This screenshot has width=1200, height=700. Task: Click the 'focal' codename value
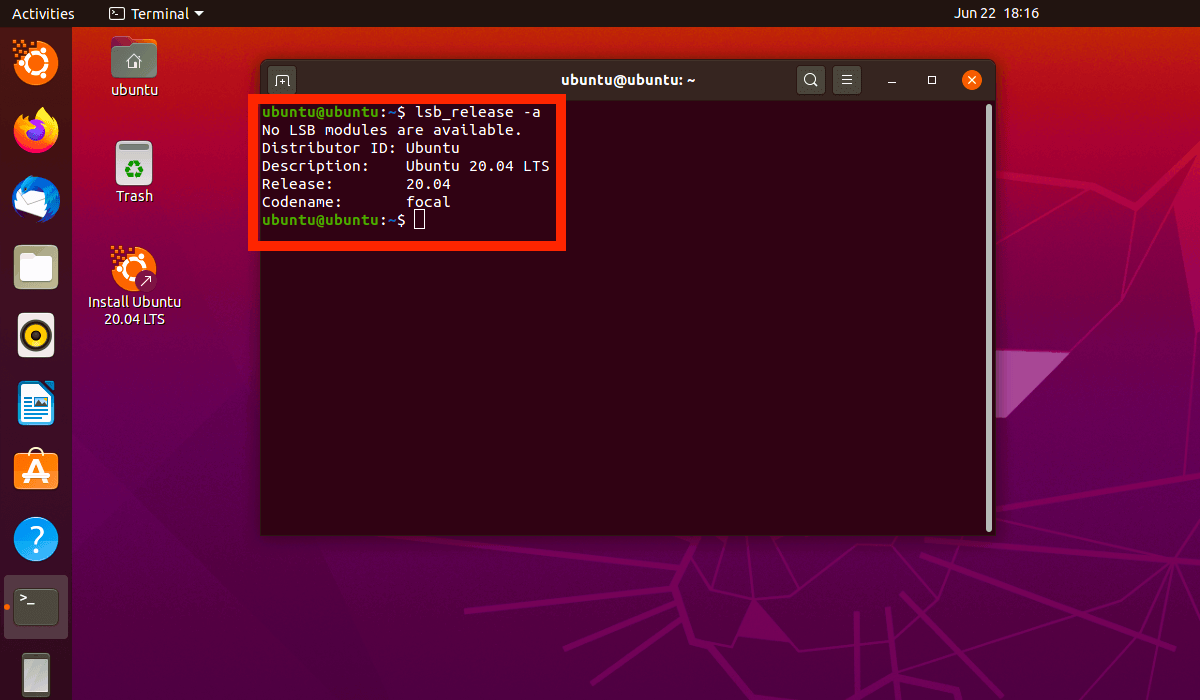[428, 202]
